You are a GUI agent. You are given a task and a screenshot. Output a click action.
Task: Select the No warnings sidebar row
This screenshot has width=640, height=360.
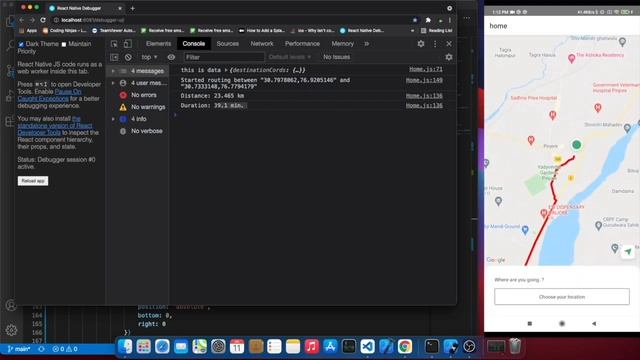pyautogui.click(x=138, y=107)
